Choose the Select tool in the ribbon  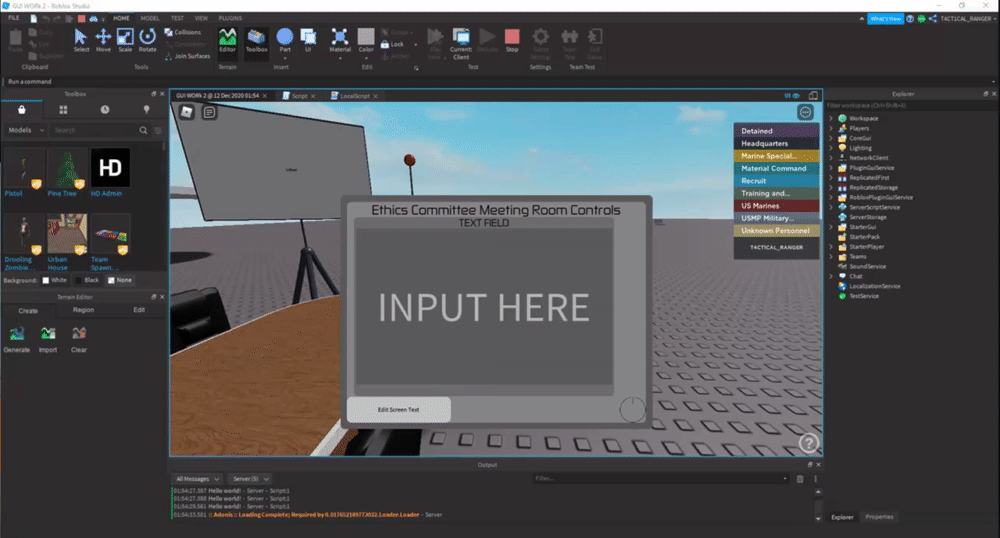pyautogui.click(x=81, y=40)
